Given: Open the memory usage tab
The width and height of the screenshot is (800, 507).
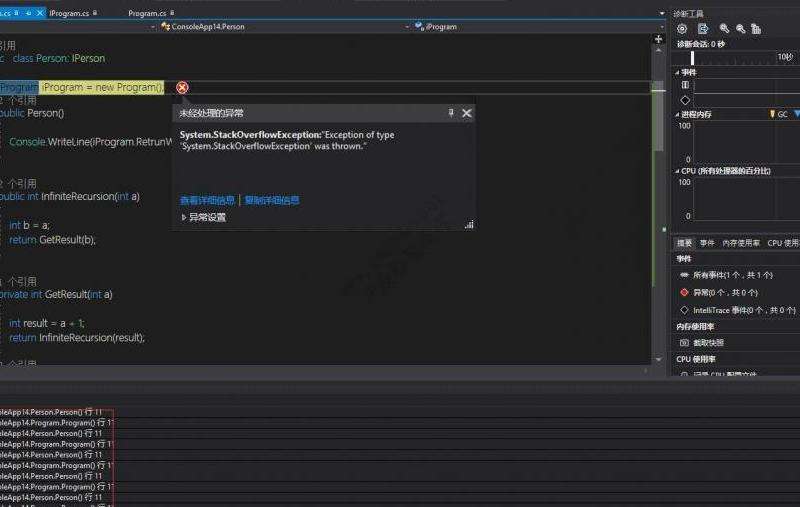Looking at the screenshot, I should tap(741, 243).
